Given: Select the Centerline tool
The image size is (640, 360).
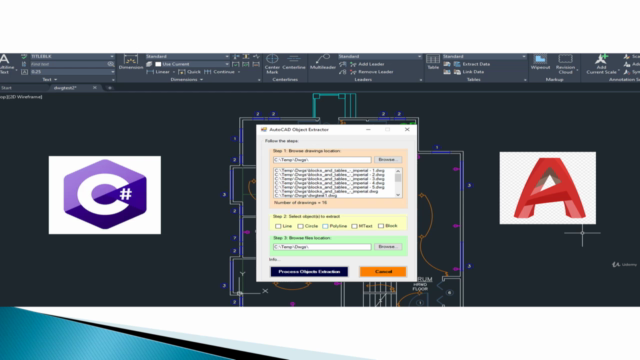Looking at the screenshot, I should click(294, 62).
